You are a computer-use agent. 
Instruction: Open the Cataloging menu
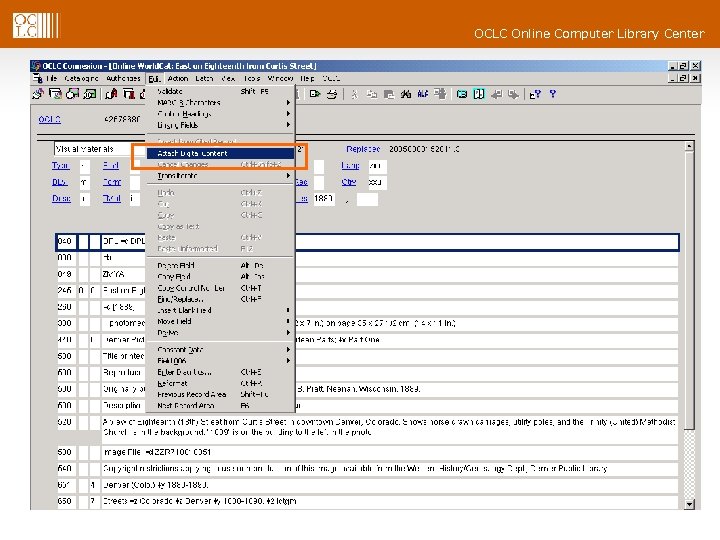click(x=81, y=78)
